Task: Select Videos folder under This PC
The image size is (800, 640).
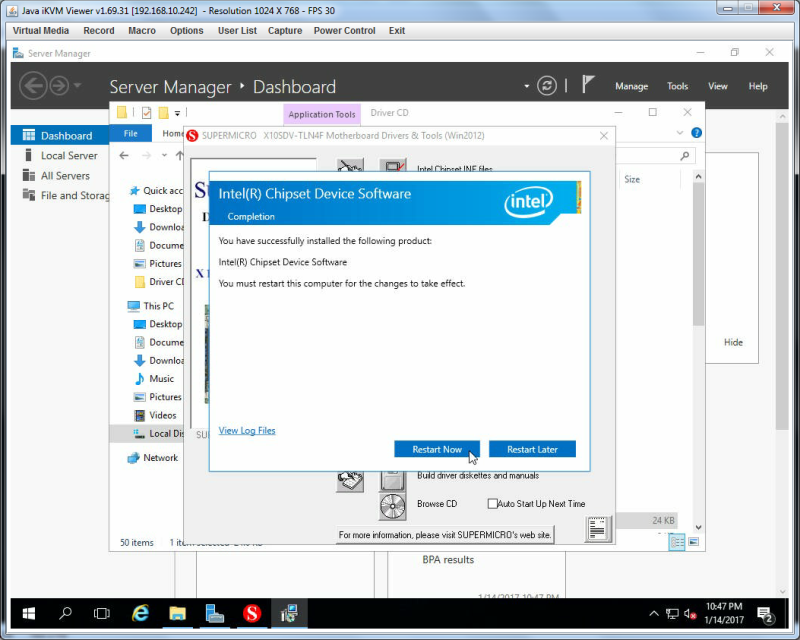Action: coord(155,415)
